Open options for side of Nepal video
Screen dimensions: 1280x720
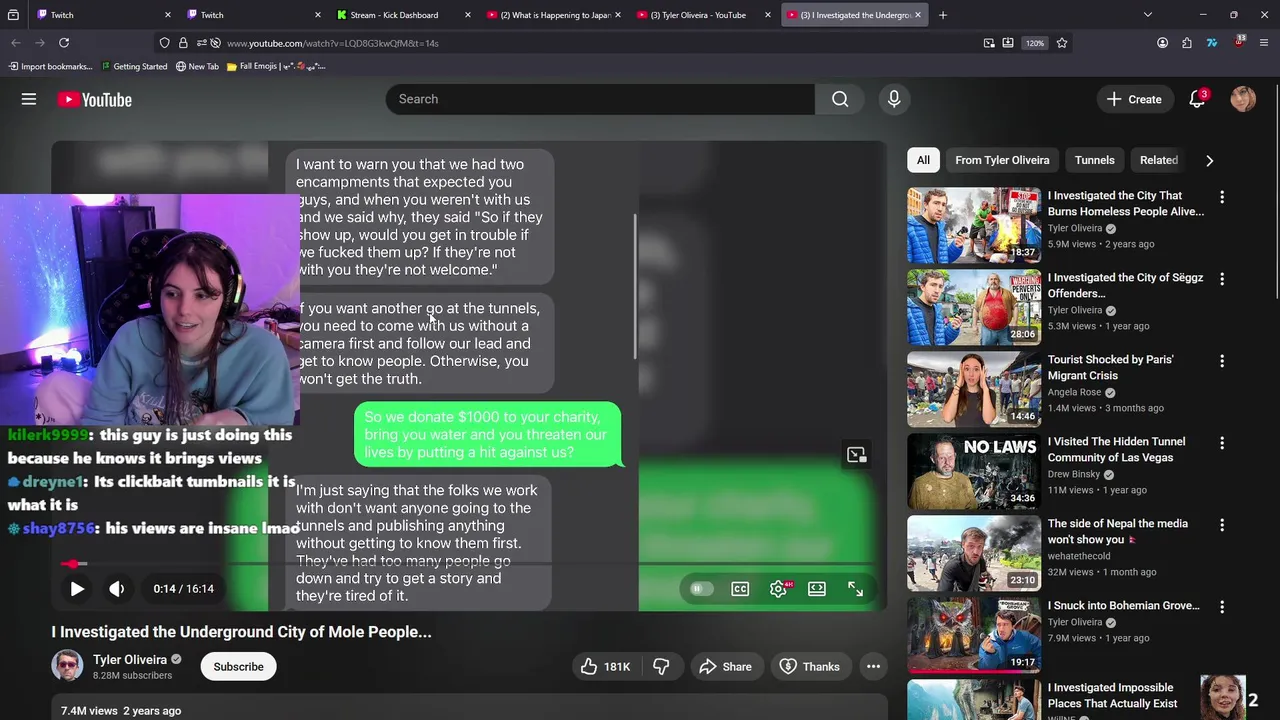click(x=1221, y=525)
